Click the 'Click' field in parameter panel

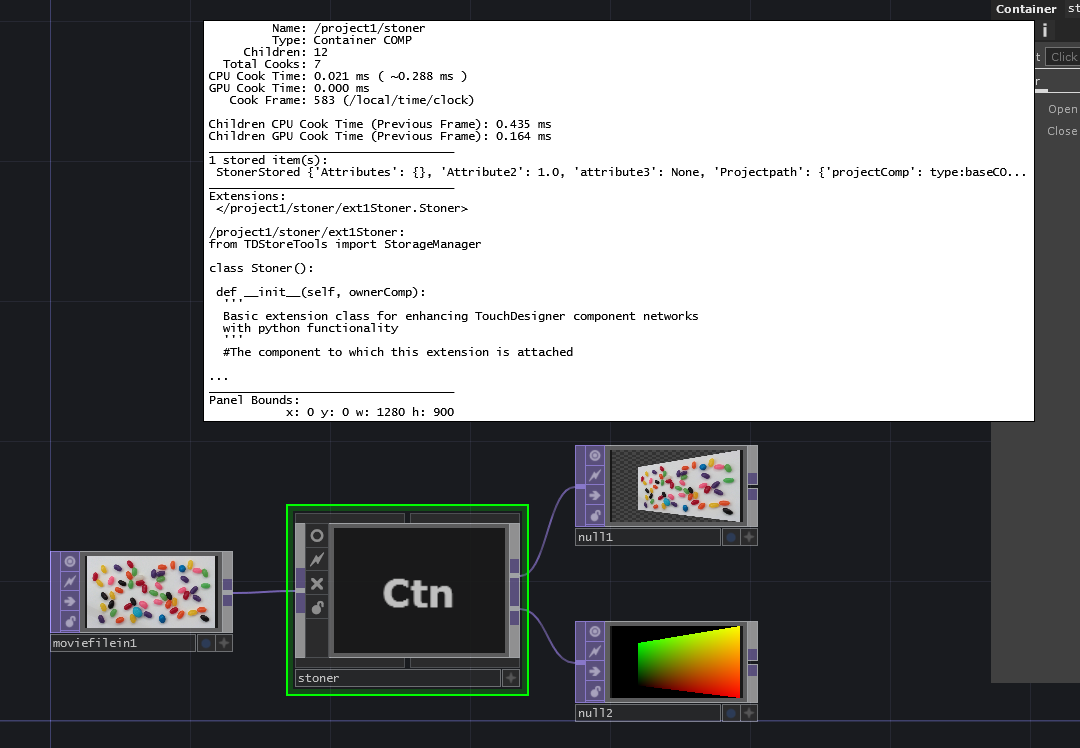[x=1062, y=57]
